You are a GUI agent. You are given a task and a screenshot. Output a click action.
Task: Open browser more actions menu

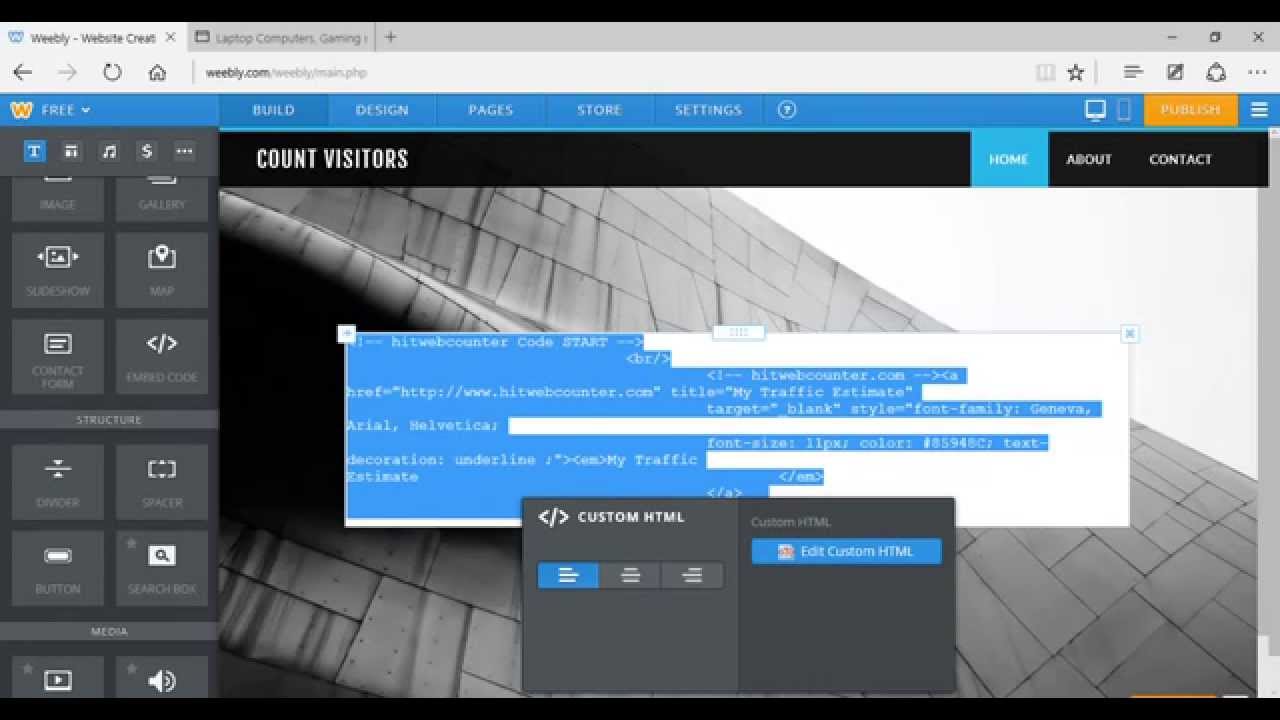(x=1257, y=72)
